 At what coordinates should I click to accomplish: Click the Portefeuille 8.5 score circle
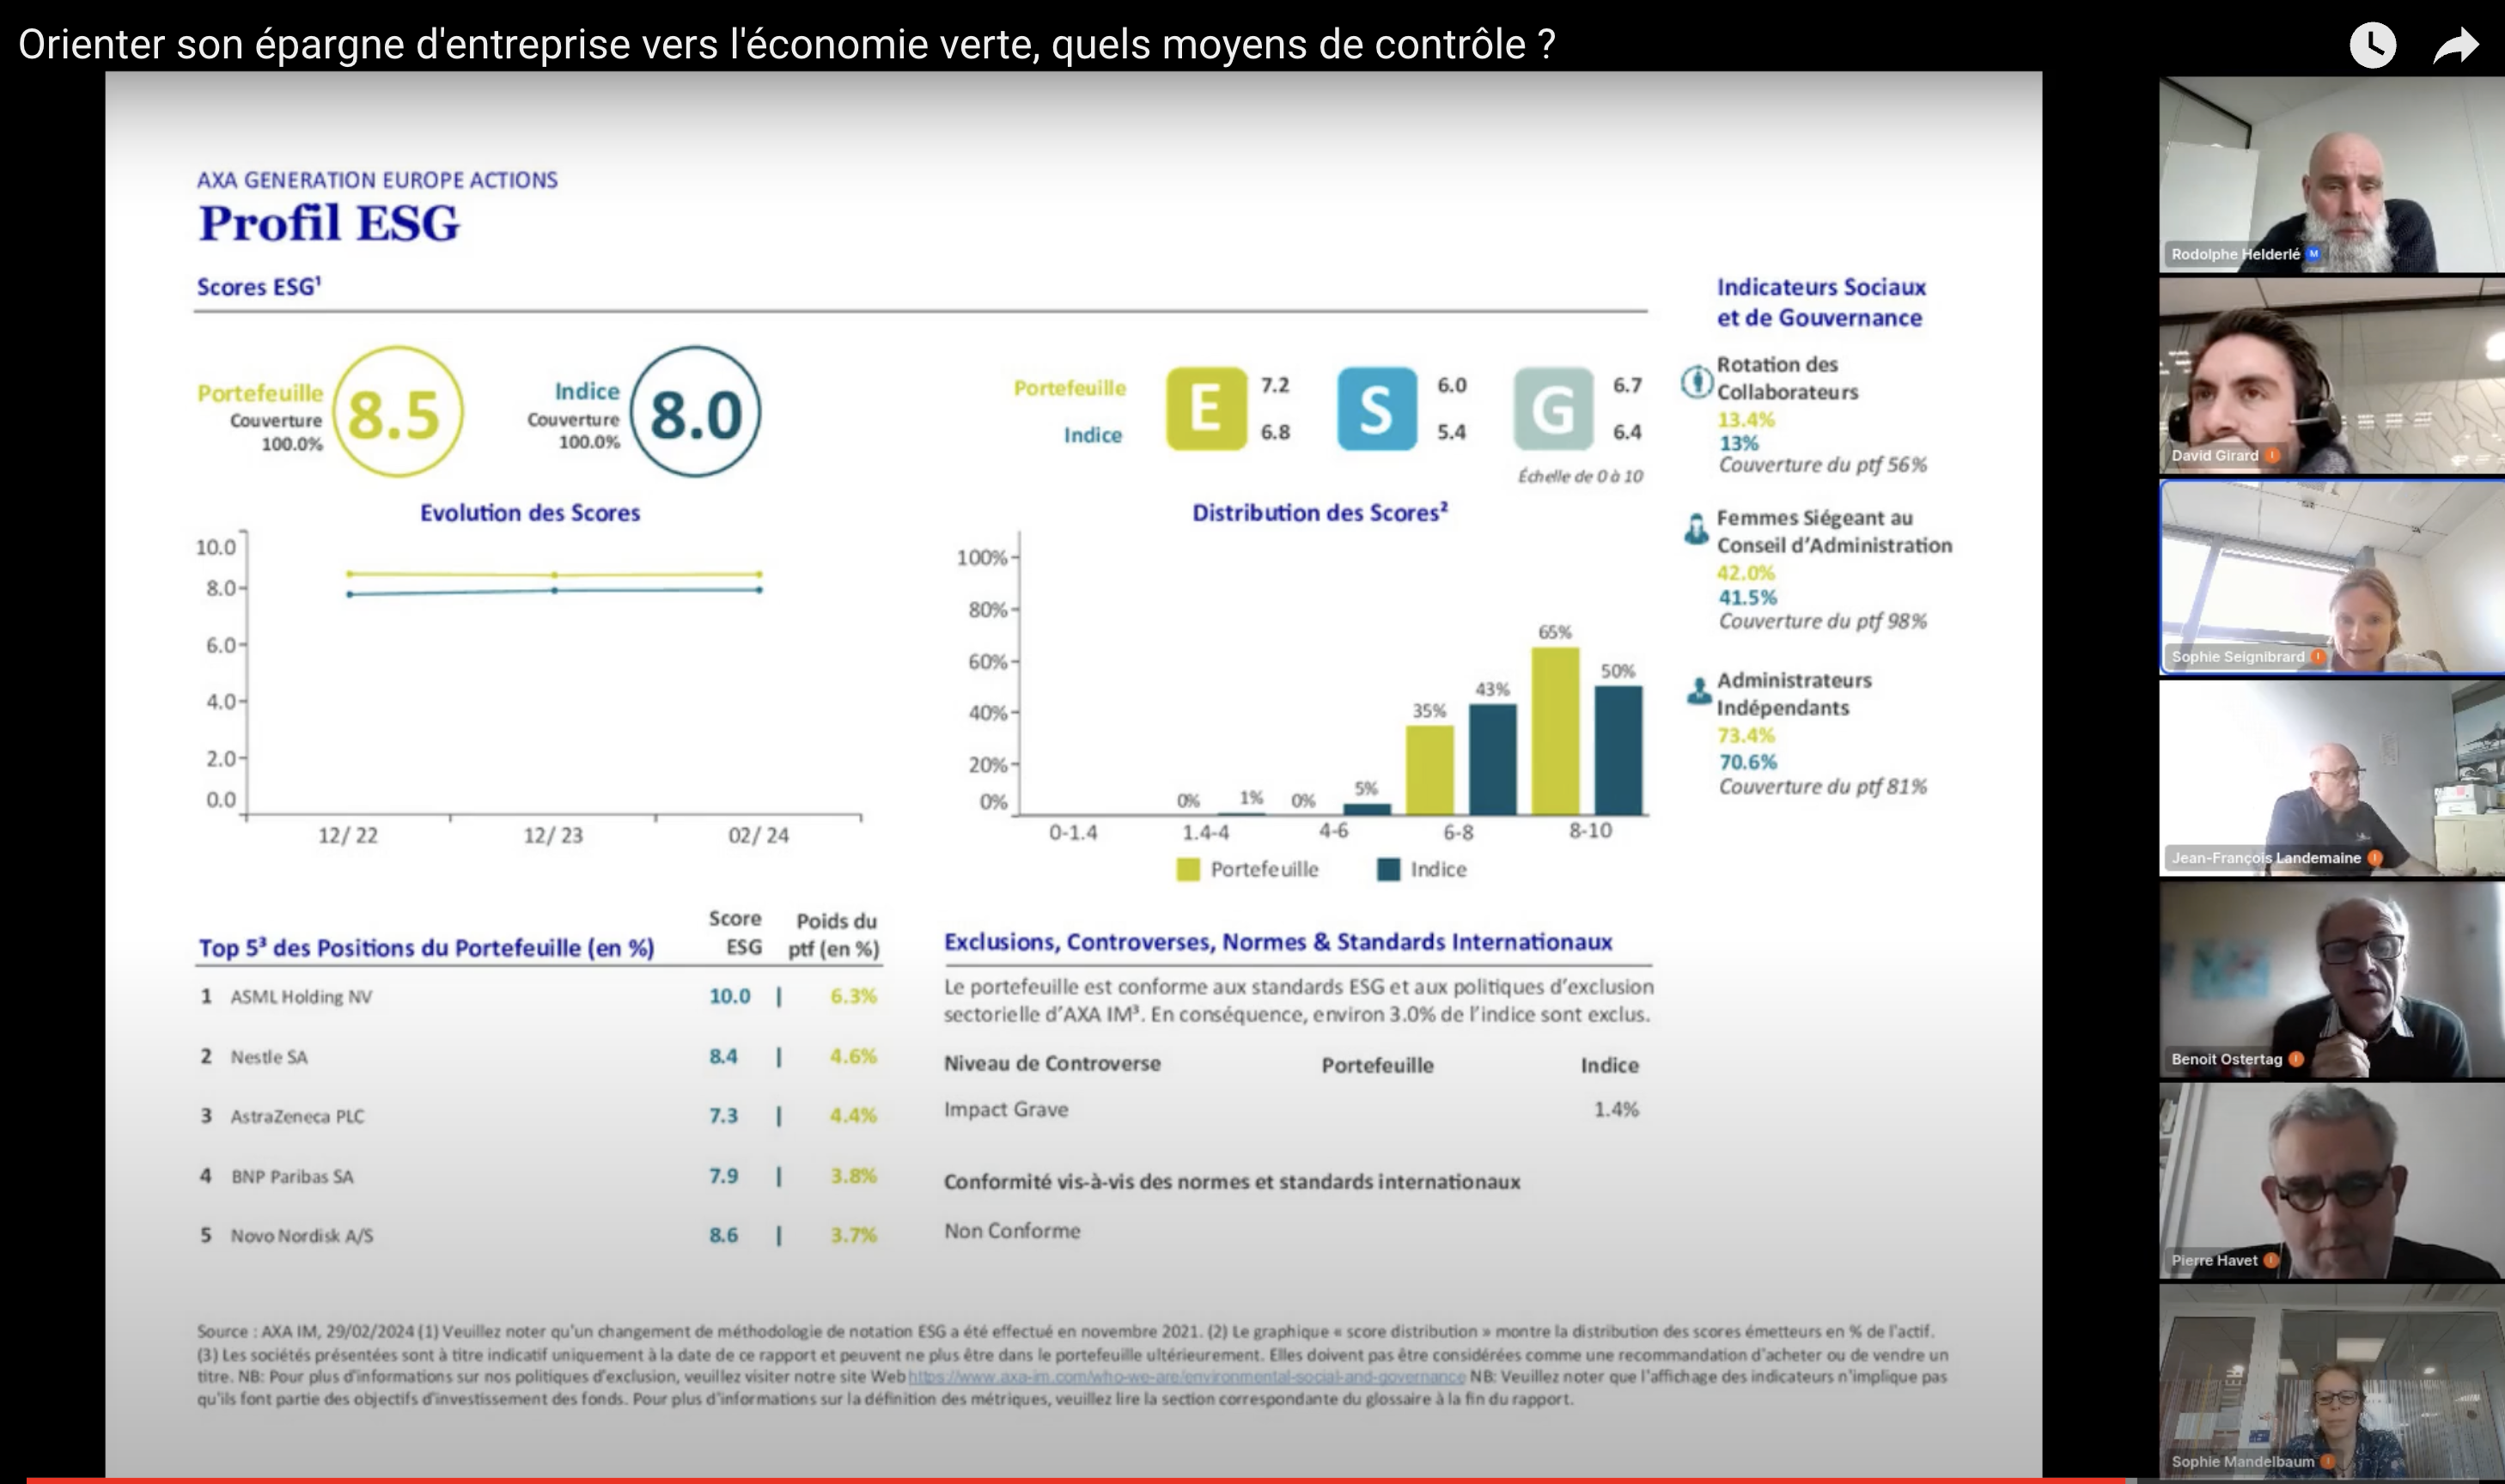point(397,412)
